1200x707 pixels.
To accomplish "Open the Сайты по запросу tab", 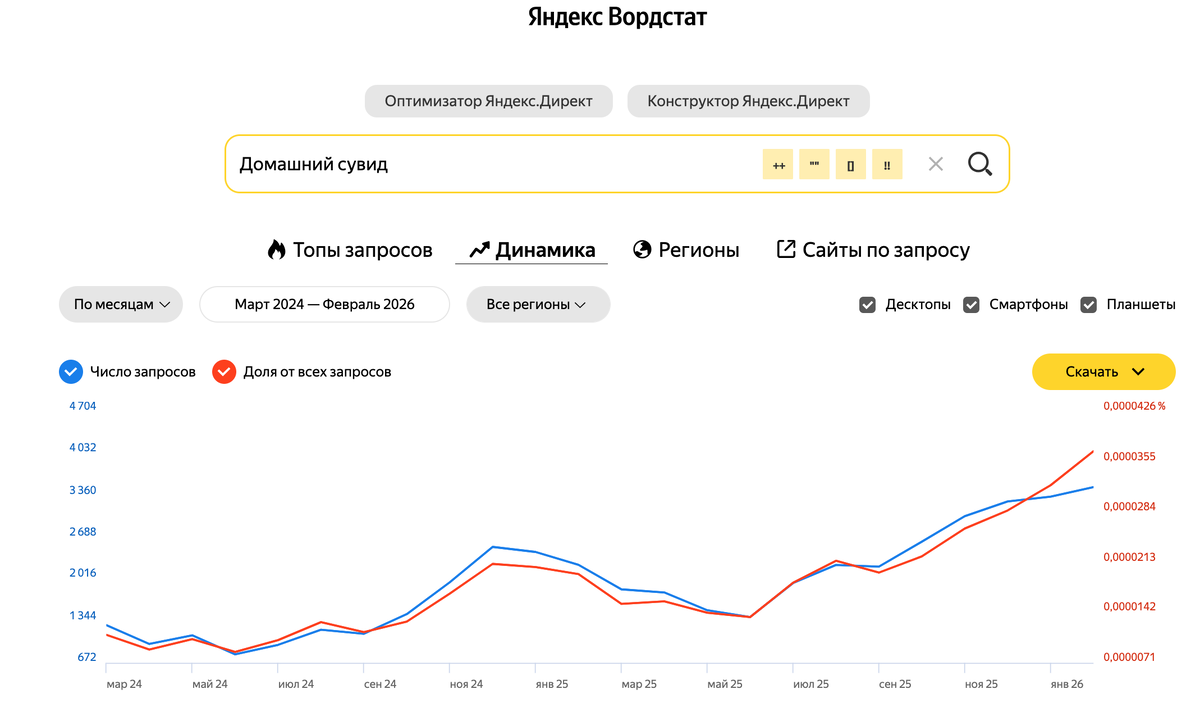I will coord(873,250).
